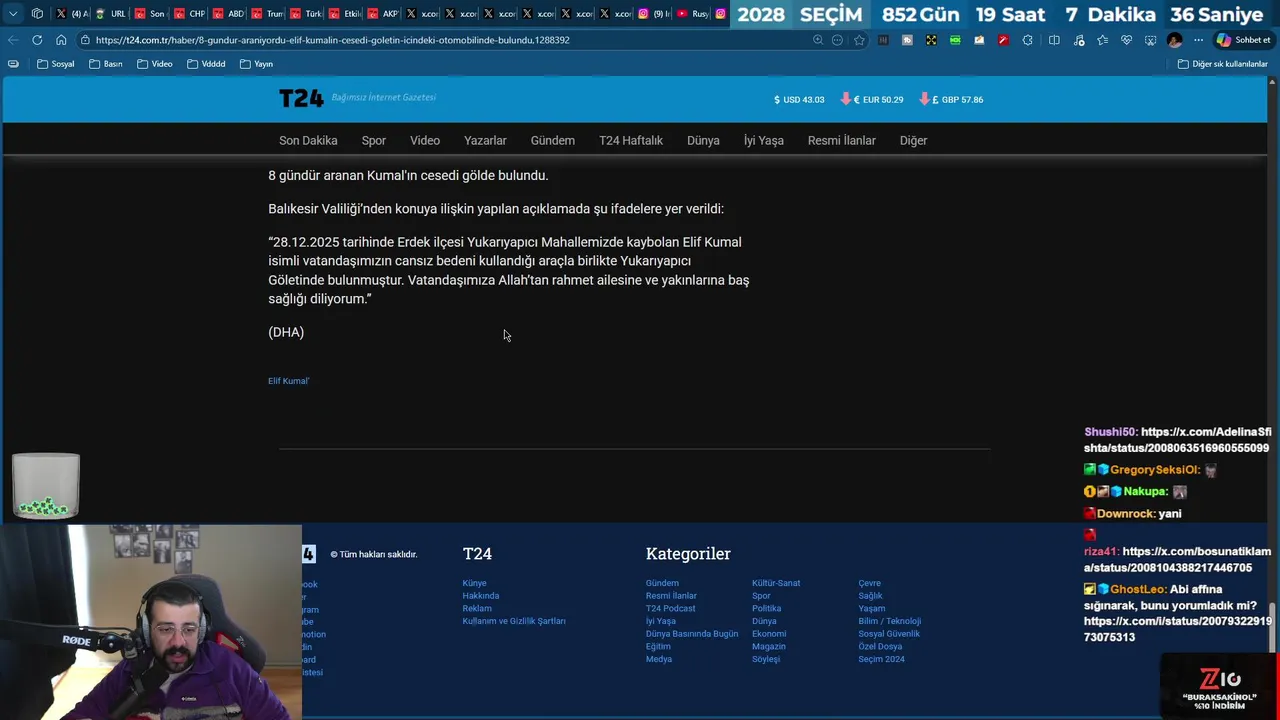Screen dimensions: 1280x720
Task: Open the Yayın bookmarks folder
Action: pyautogui.click(x=257, y=64)
